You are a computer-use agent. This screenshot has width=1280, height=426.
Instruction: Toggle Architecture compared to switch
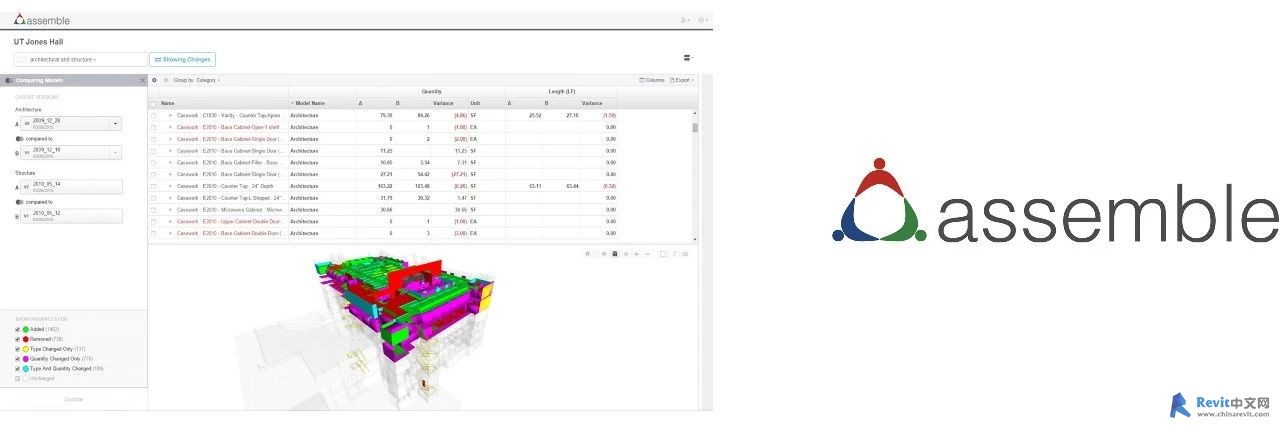(20, 139)
